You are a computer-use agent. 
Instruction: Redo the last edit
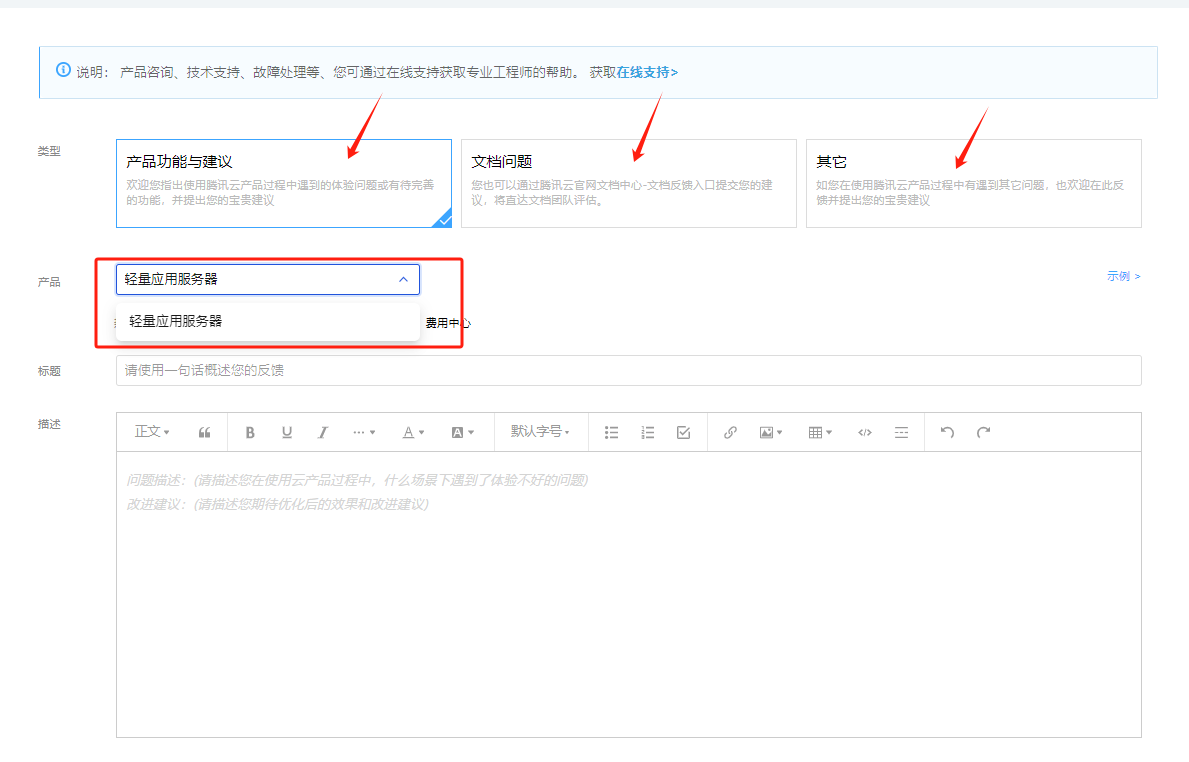pos(984,432)
